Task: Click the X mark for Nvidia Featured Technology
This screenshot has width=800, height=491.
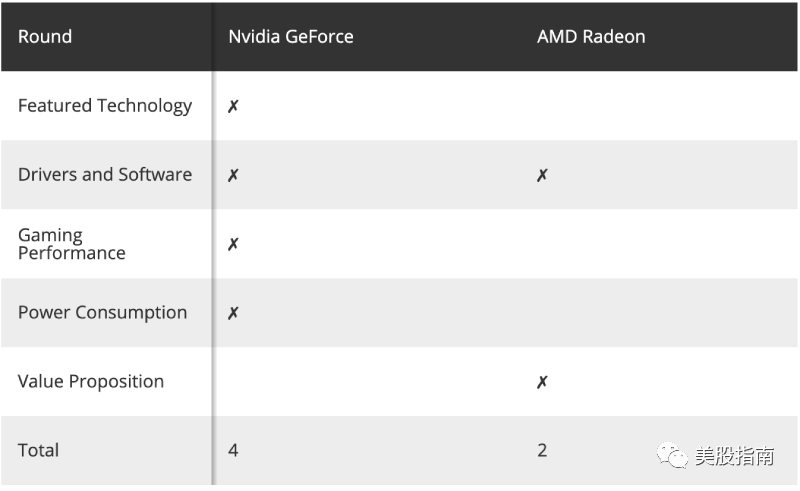Action: click(233, 106)
